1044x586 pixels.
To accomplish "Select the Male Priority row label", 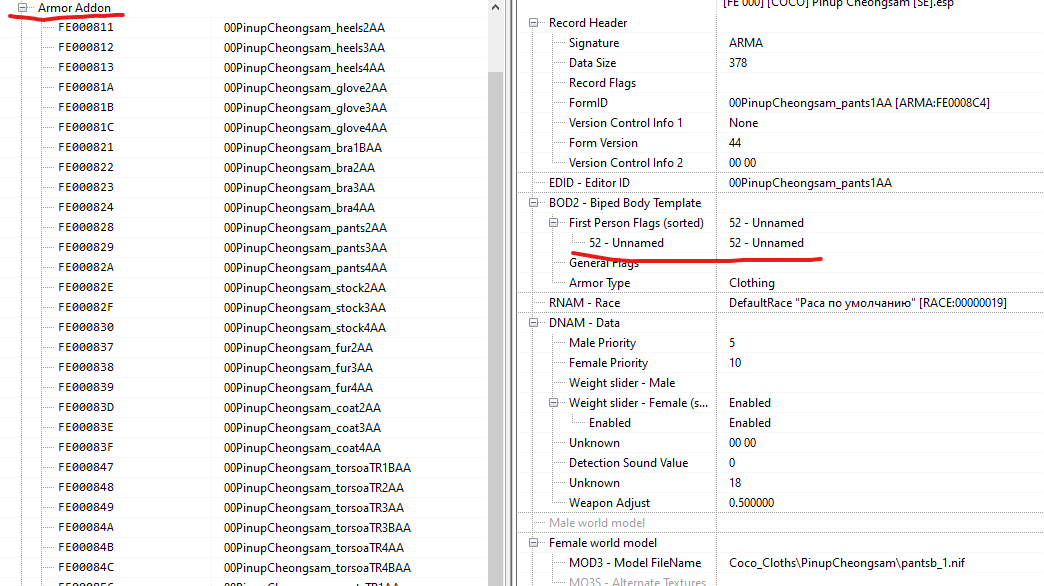I will 602,343.
